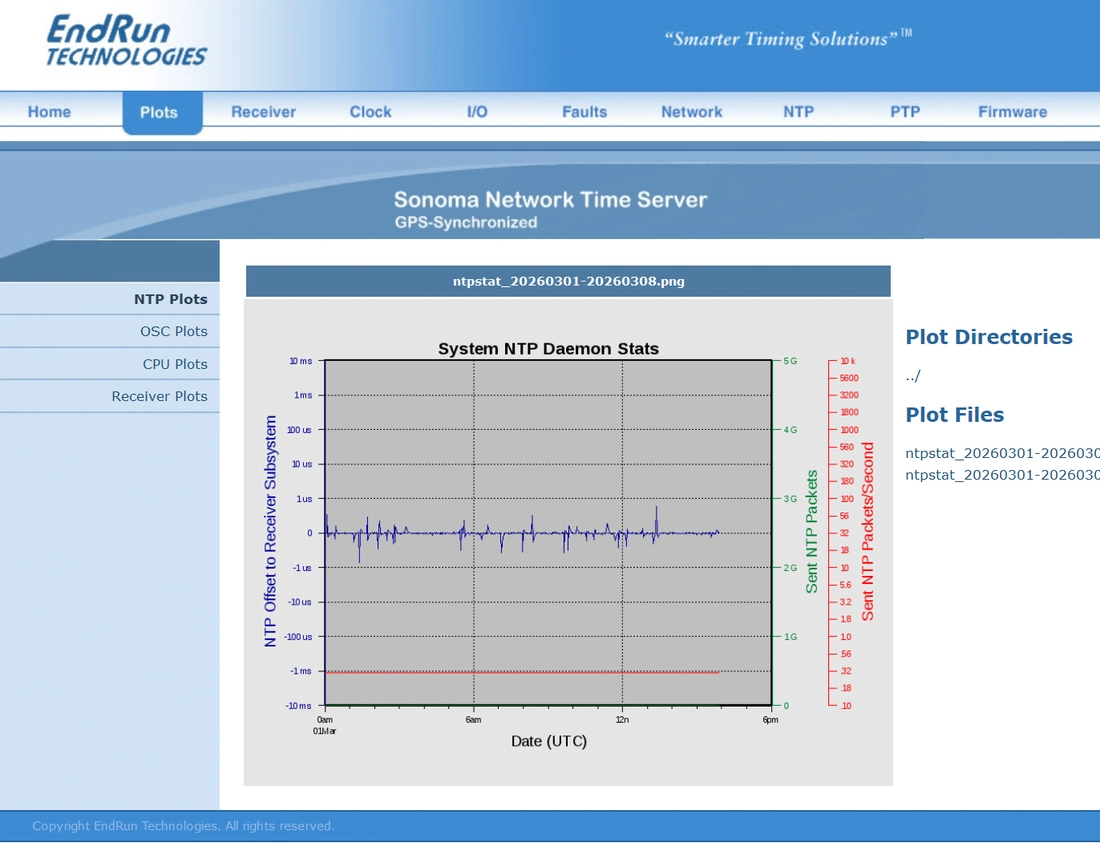The height and width of the screenshot is (847, 1100).
Task: Go to the Receiver tab
Action: (x=263, y=112)
